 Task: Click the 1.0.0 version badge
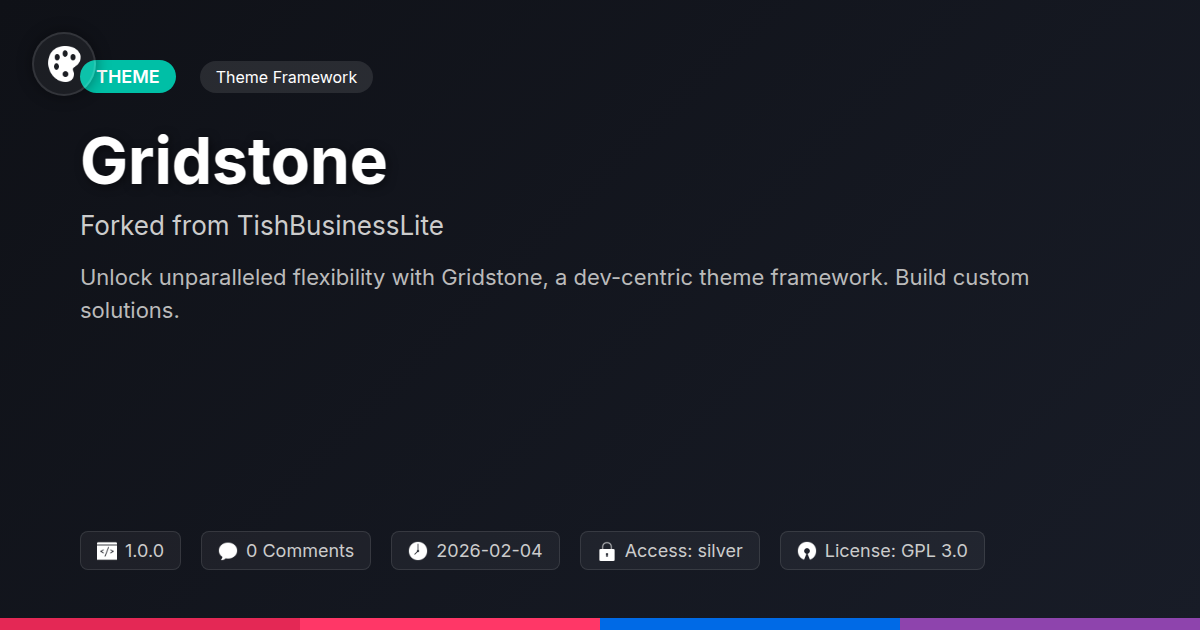pyautogui.click(x=130, y=551)
